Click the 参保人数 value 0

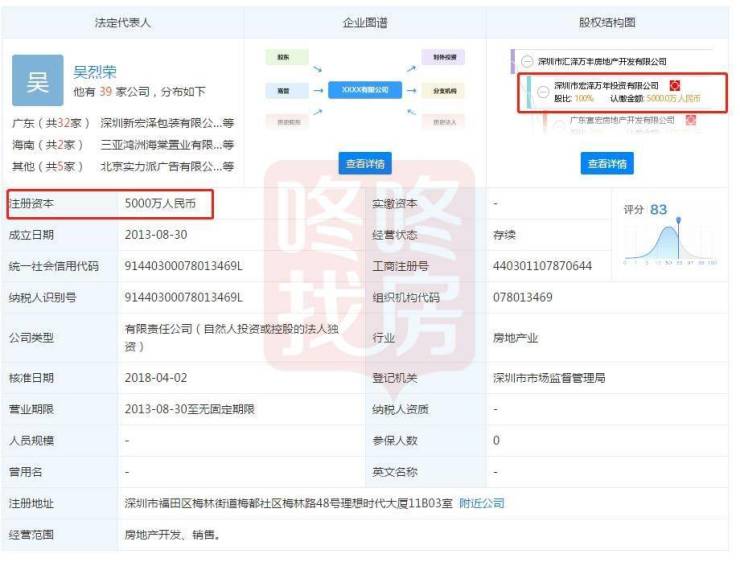[x=496, y=440]
